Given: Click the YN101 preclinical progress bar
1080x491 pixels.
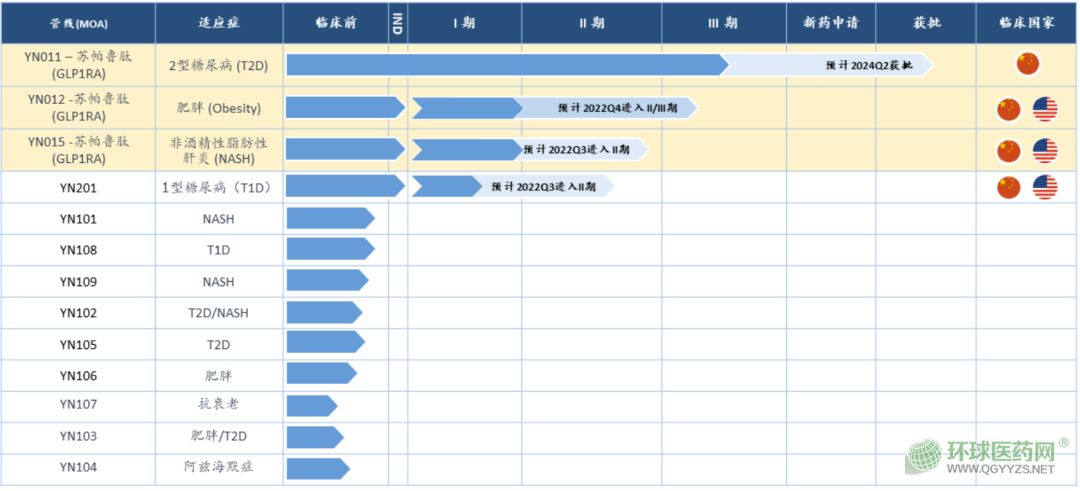Looking at the screenshot, I should tap(330, 218).
